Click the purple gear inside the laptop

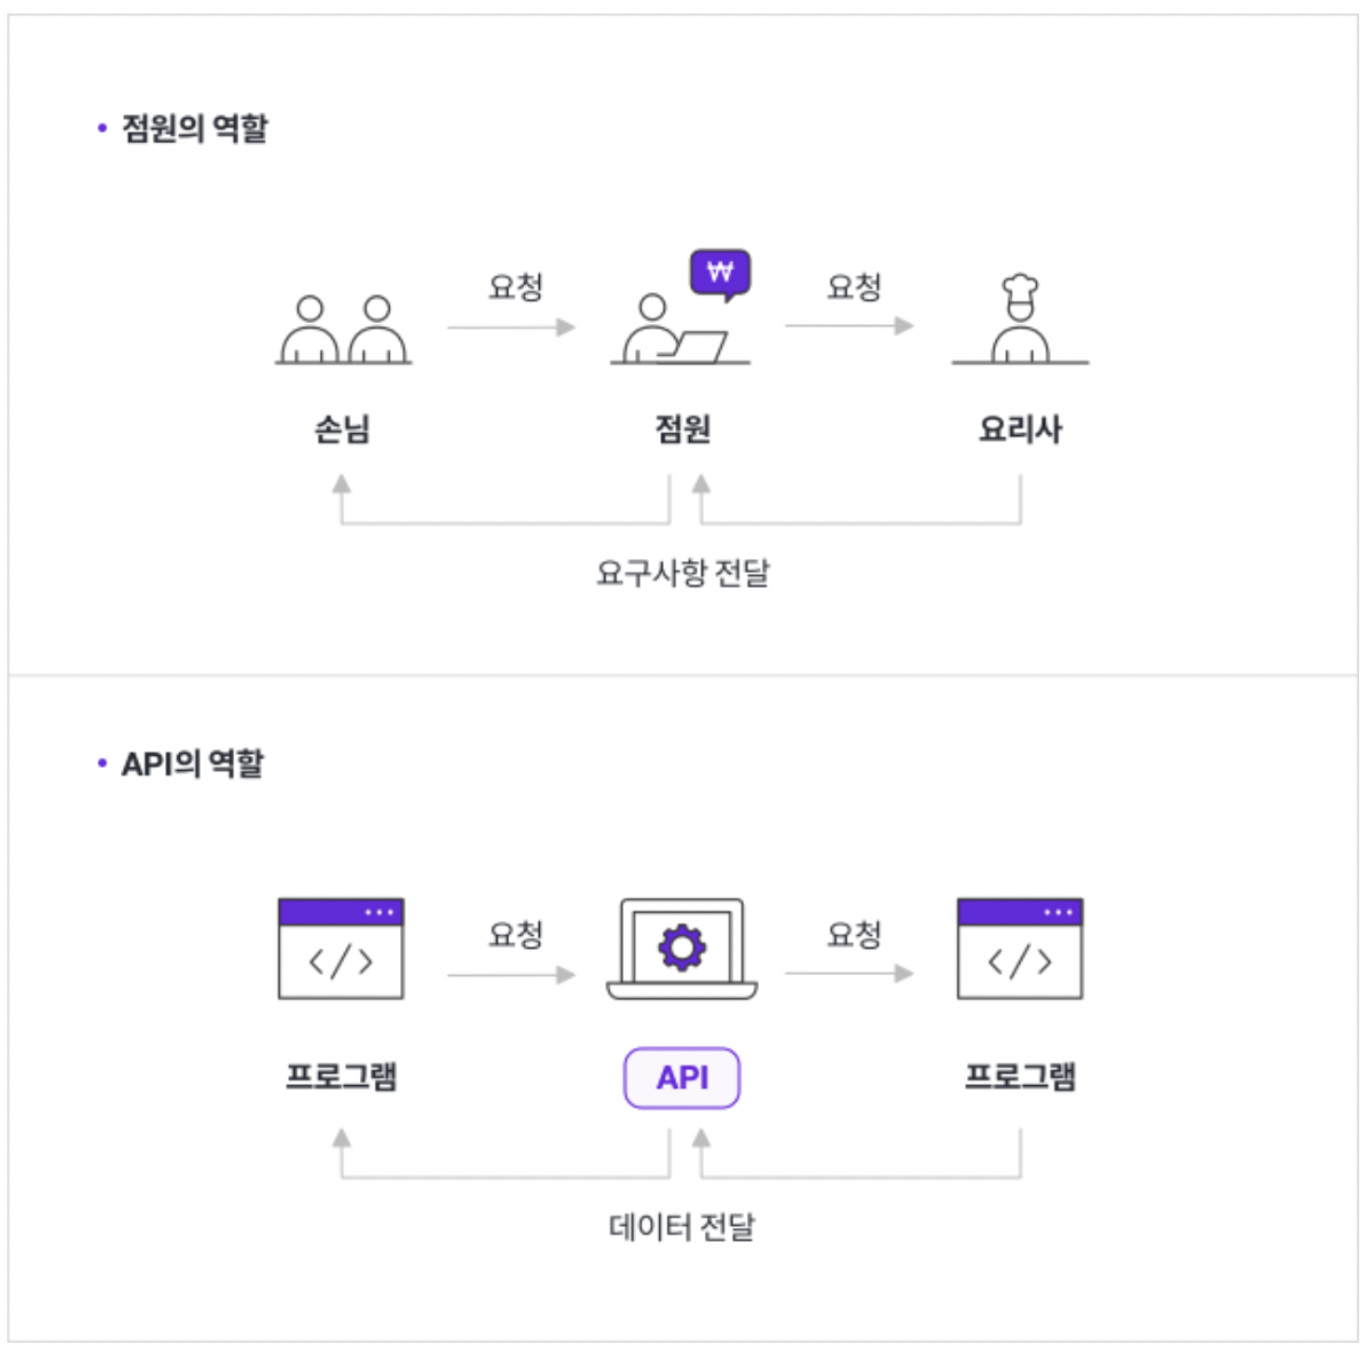tap(682, 946)
